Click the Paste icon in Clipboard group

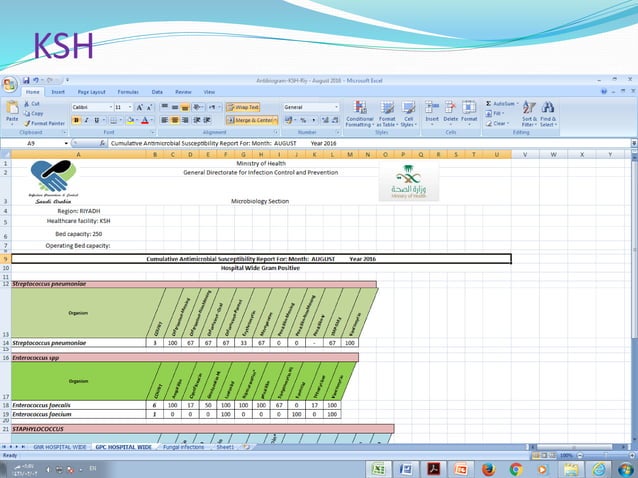coord(12,111)
